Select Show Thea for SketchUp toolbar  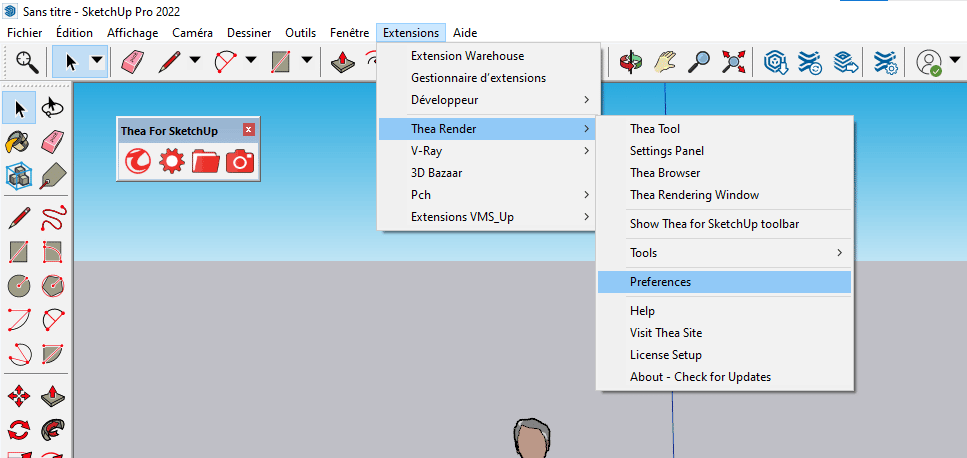[x=724, y=224]
